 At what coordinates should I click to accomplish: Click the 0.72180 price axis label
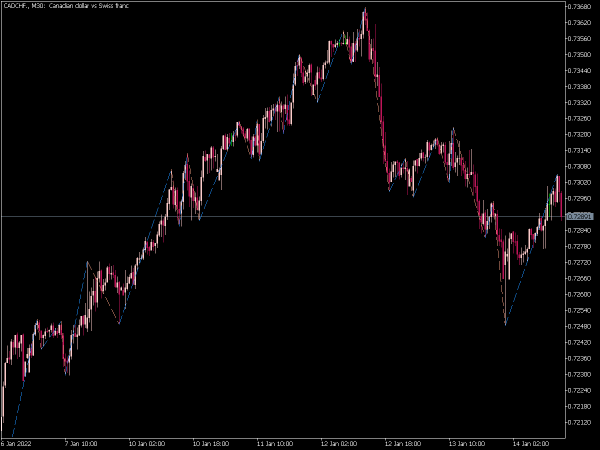(x=580, y=406)
